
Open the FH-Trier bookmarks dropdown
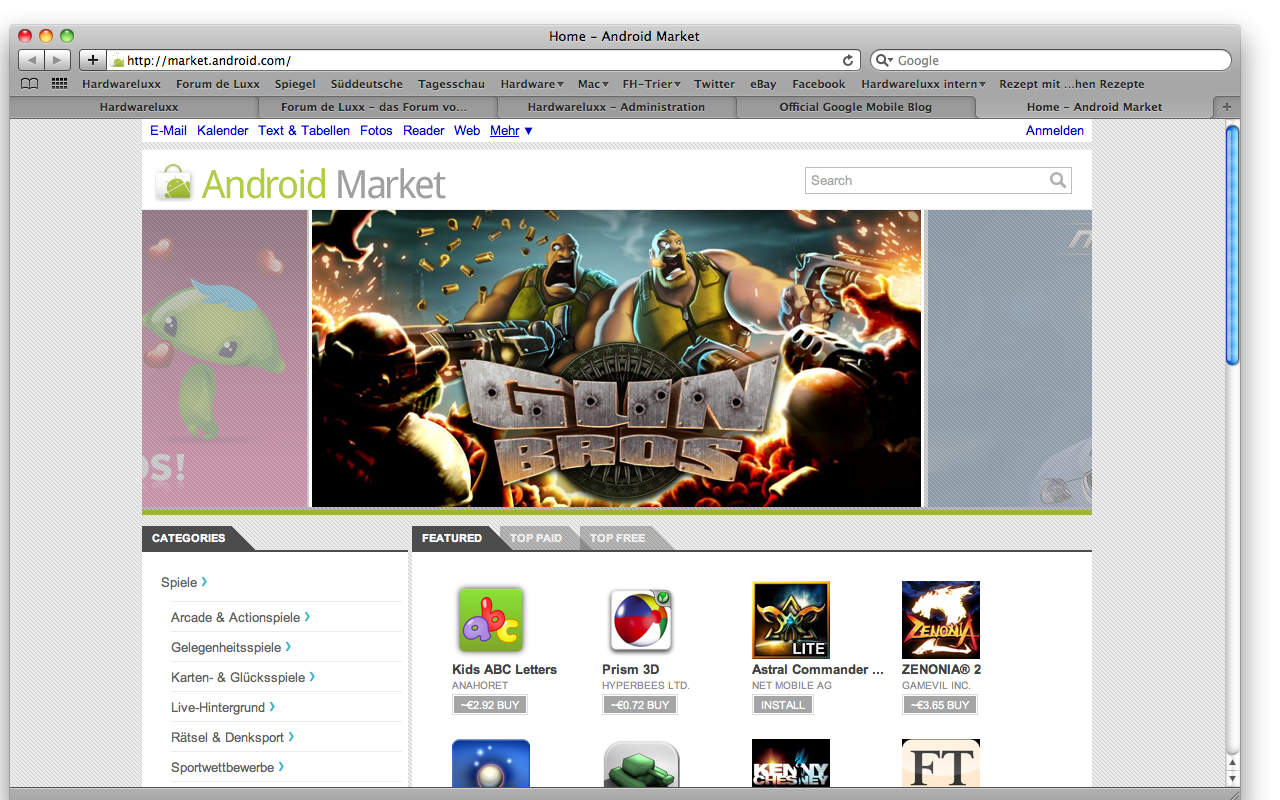click(x=651, y=84)
